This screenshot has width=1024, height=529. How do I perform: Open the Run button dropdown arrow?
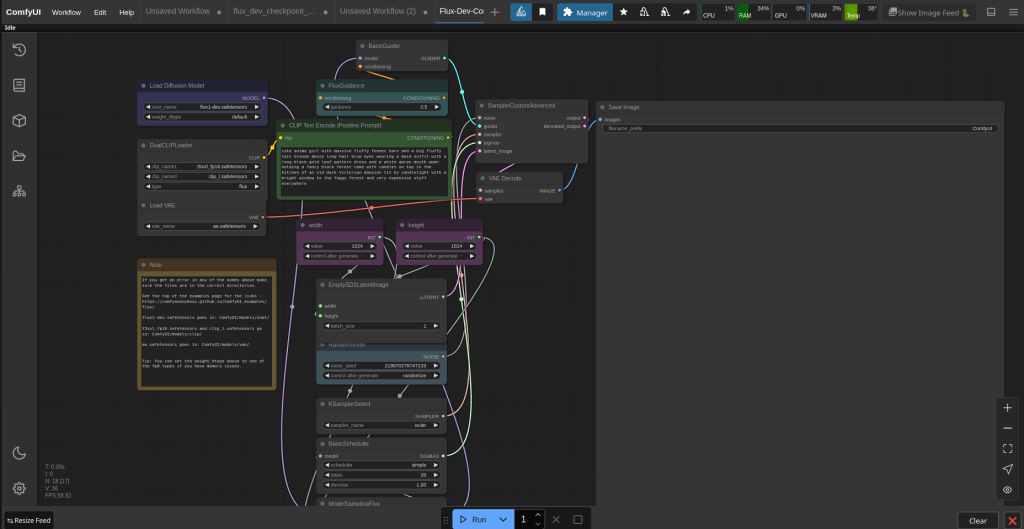coord(503,519)
